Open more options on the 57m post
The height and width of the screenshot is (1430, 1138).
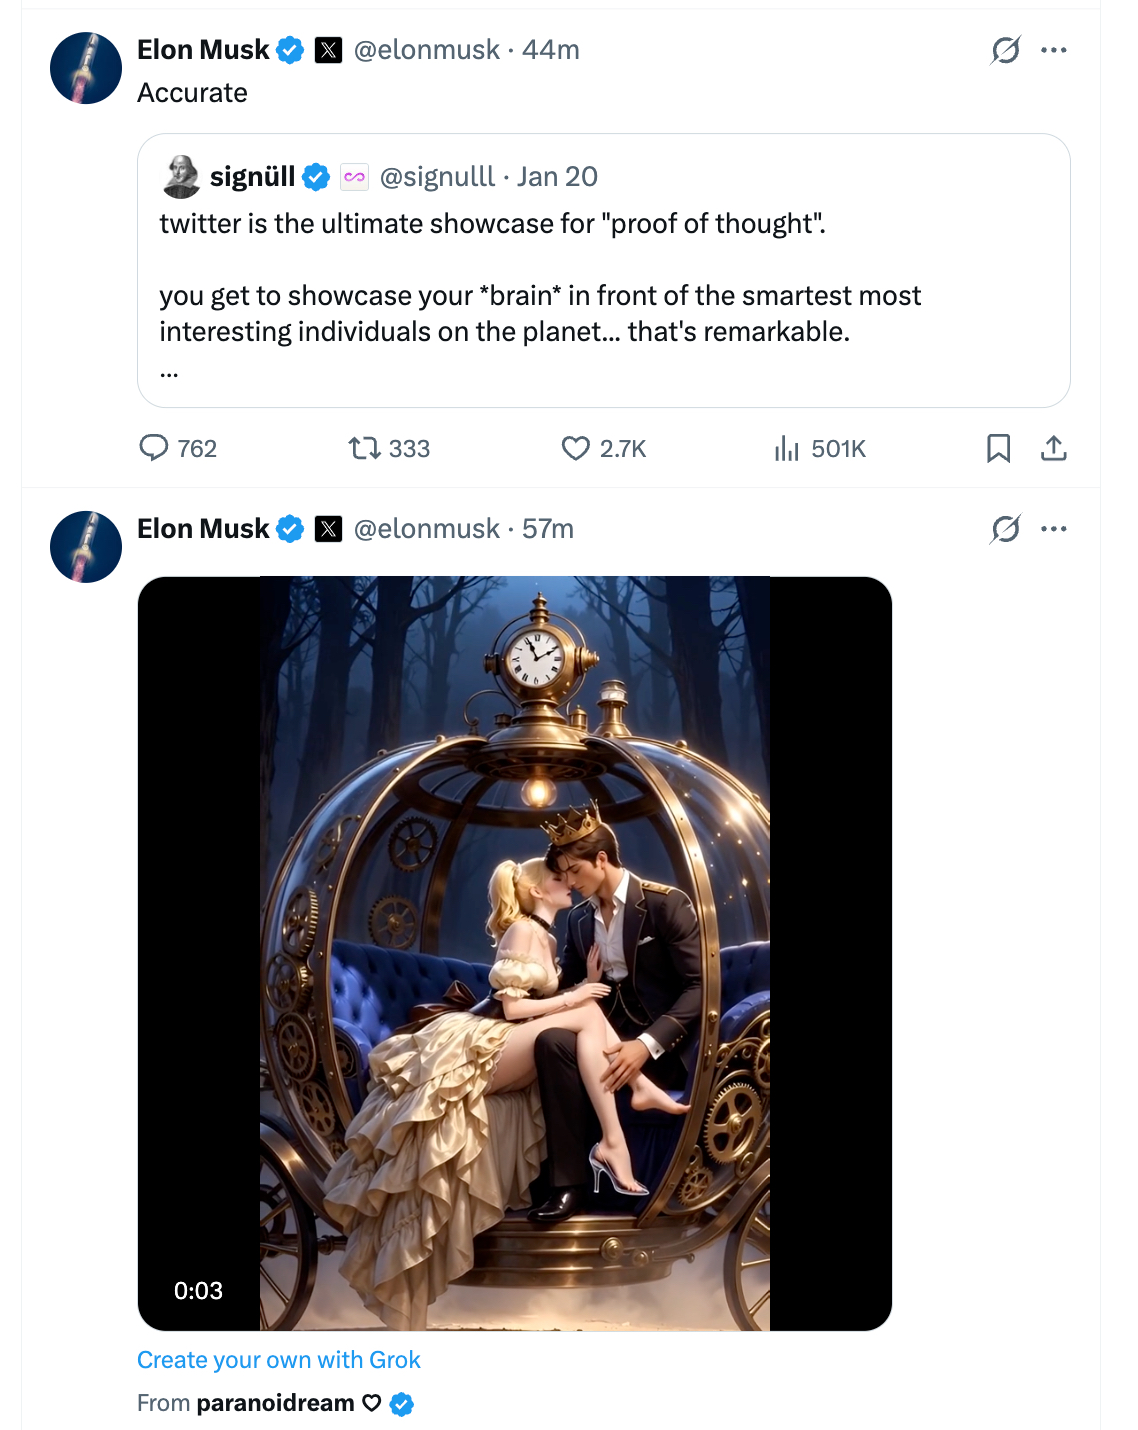(x=1054, y=529)
